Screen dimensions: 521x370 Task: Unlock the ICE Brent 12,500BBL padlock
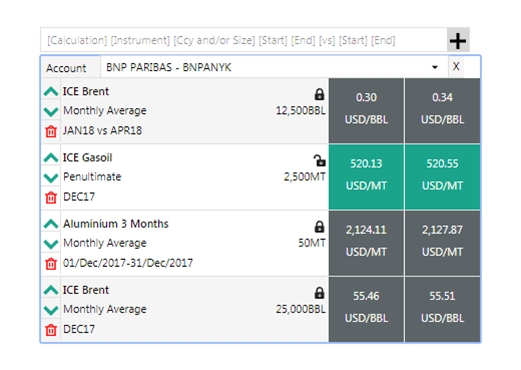pos(319,94)
